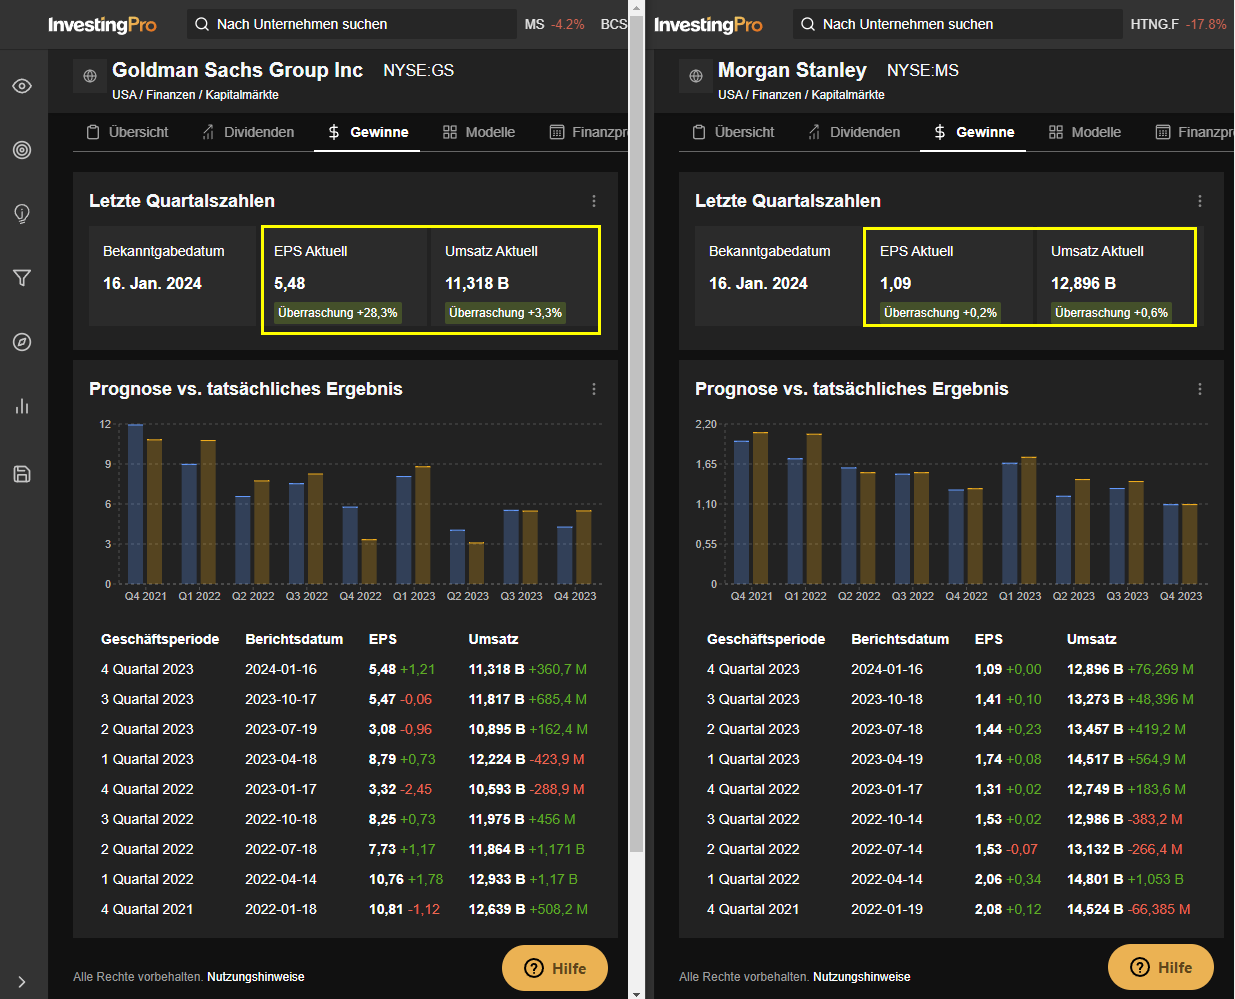Click the floppy disk save icon in the sidebar

point(22,474)
